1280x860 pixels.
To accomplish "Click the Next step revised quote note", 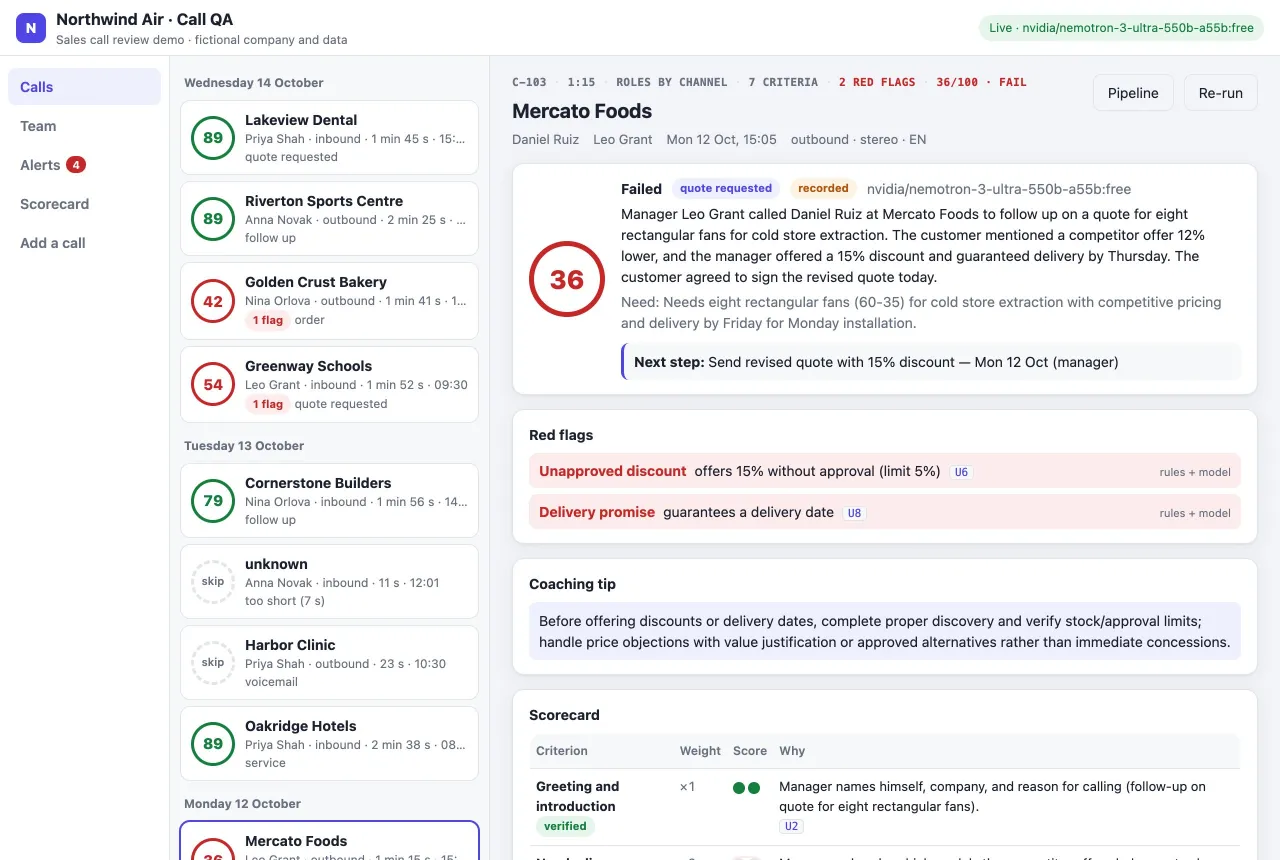I will [x=931, y=362].
